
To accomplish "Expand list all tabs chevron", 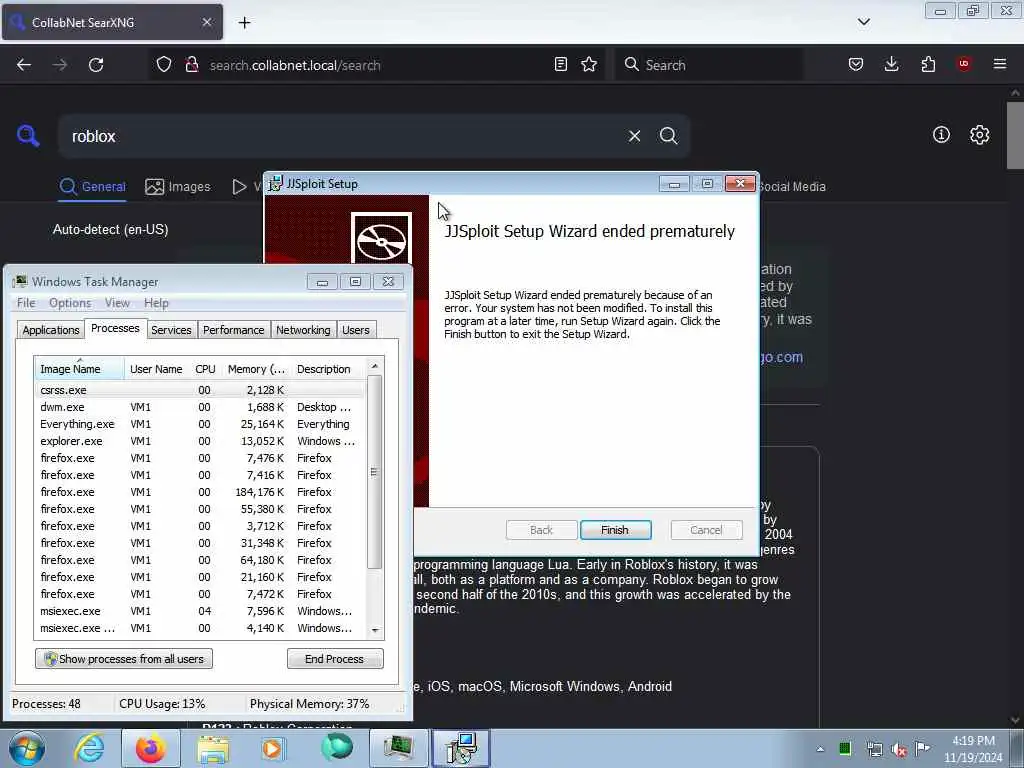I will click(863, 22).
